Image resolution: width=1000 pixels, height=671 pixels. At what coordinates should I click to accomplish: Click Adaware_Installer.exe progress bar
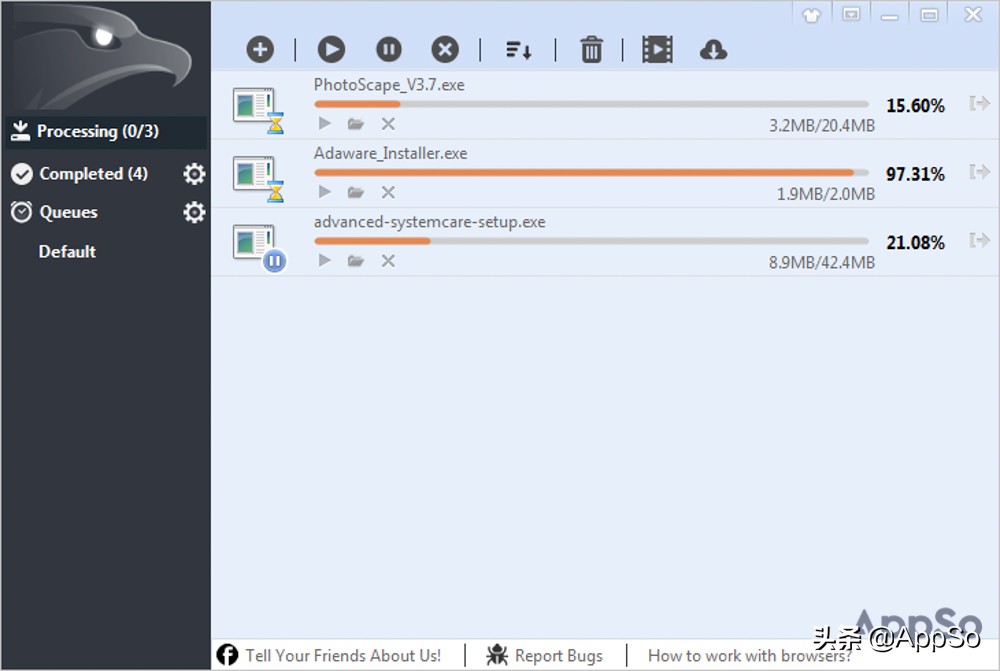click(591, 172)
